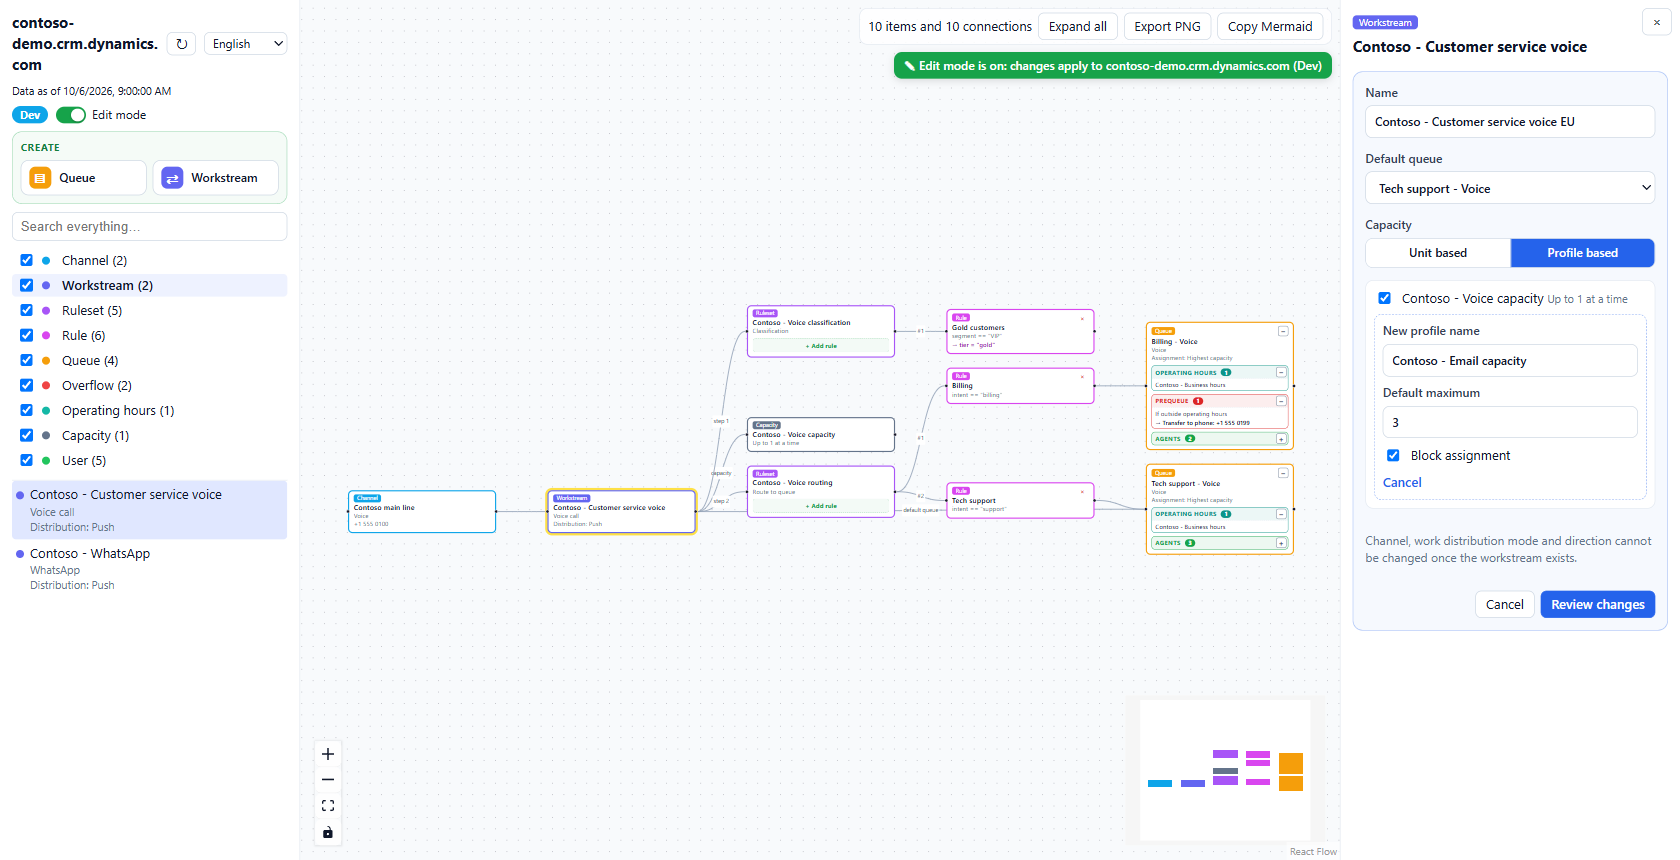Uncheck the Channel filter checkbox
Image resolution: width=1680 pixels, height=860 pixels.
27,260
